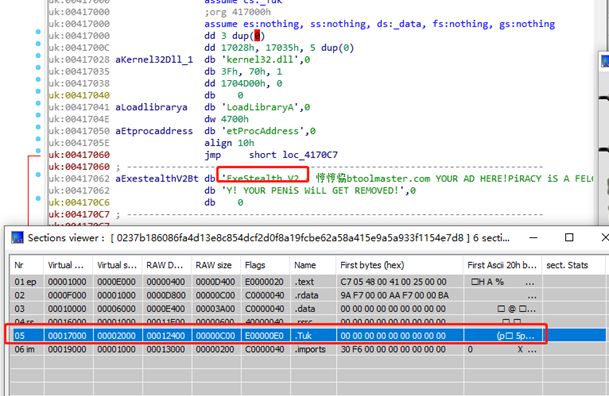Viewport: 609px width, 396px height.
Task: Sort by the Virtual size column header
Action: (x=117, y=265)
